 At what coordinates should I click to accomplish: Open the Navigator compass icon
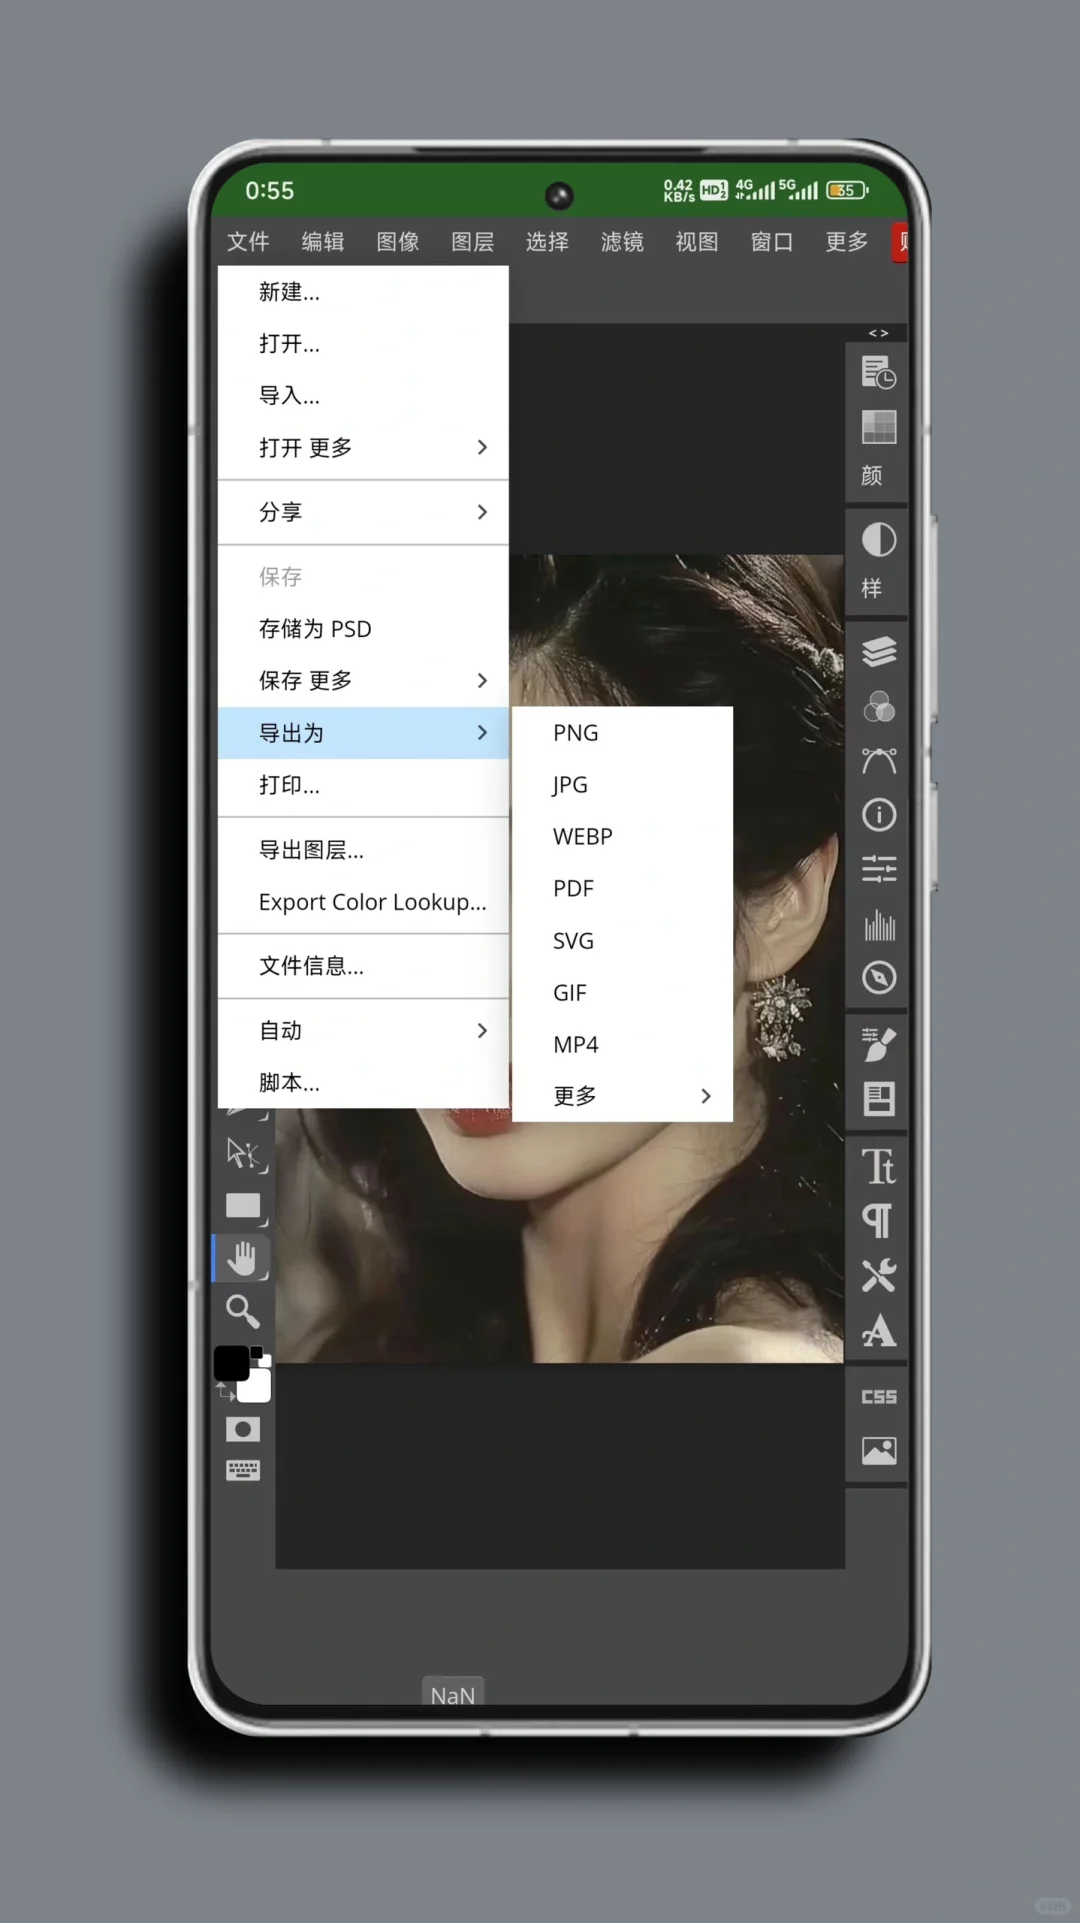[x=878, y=977]
